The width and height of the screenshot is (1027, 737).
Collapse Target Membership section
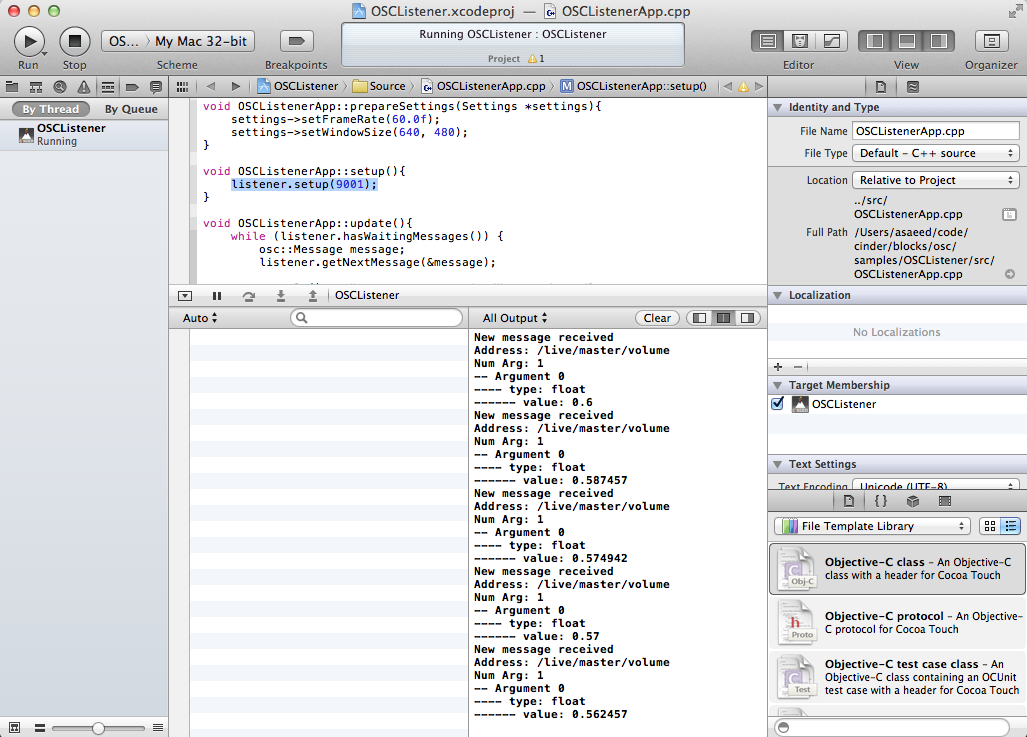tap(777, 385)
